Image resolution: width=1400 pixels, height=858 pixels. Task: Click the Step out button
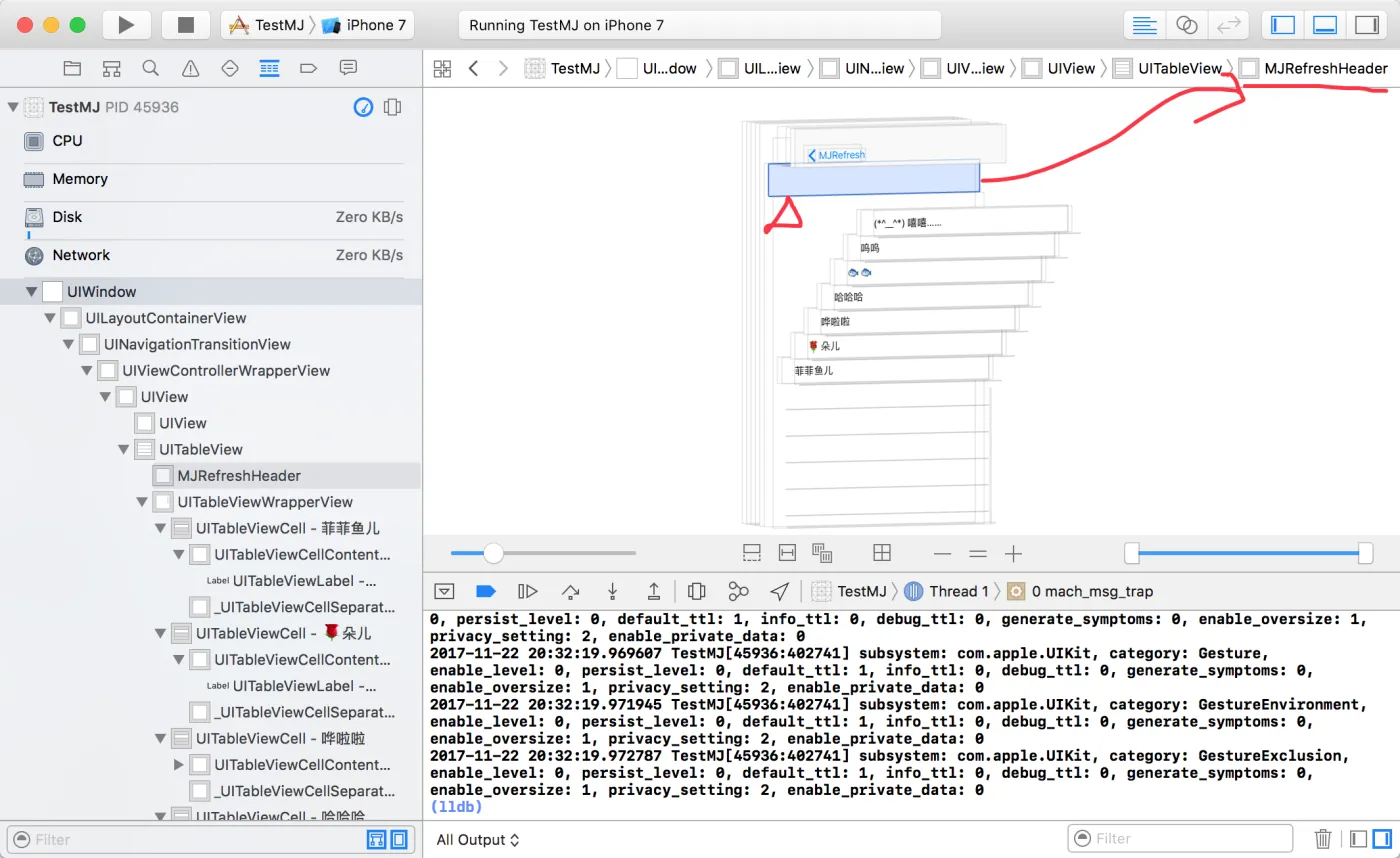(654, 591)
